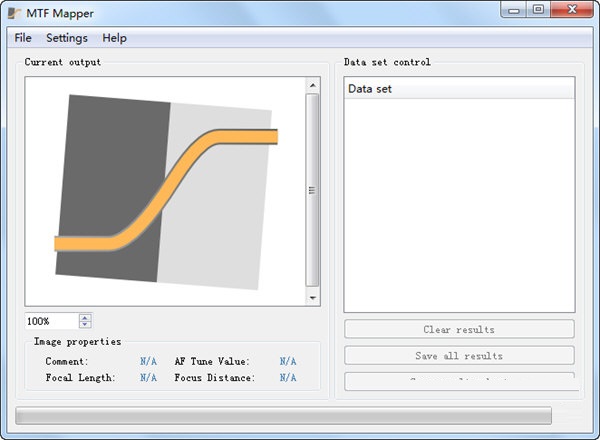This screenshot has width=600, height=440.
Task: Close the MTF Mapper window
Action: point(572,10)
